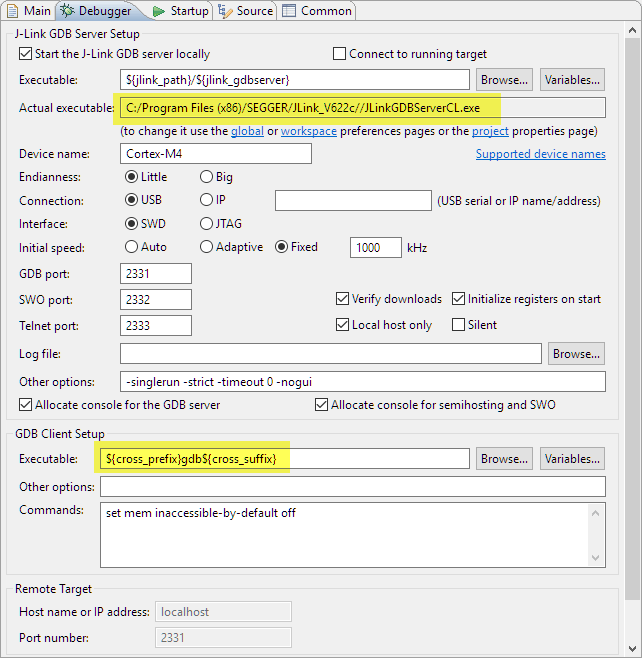Click the Startup tab green arrow icon
642x658 pixels.
(x=159, y=11)
